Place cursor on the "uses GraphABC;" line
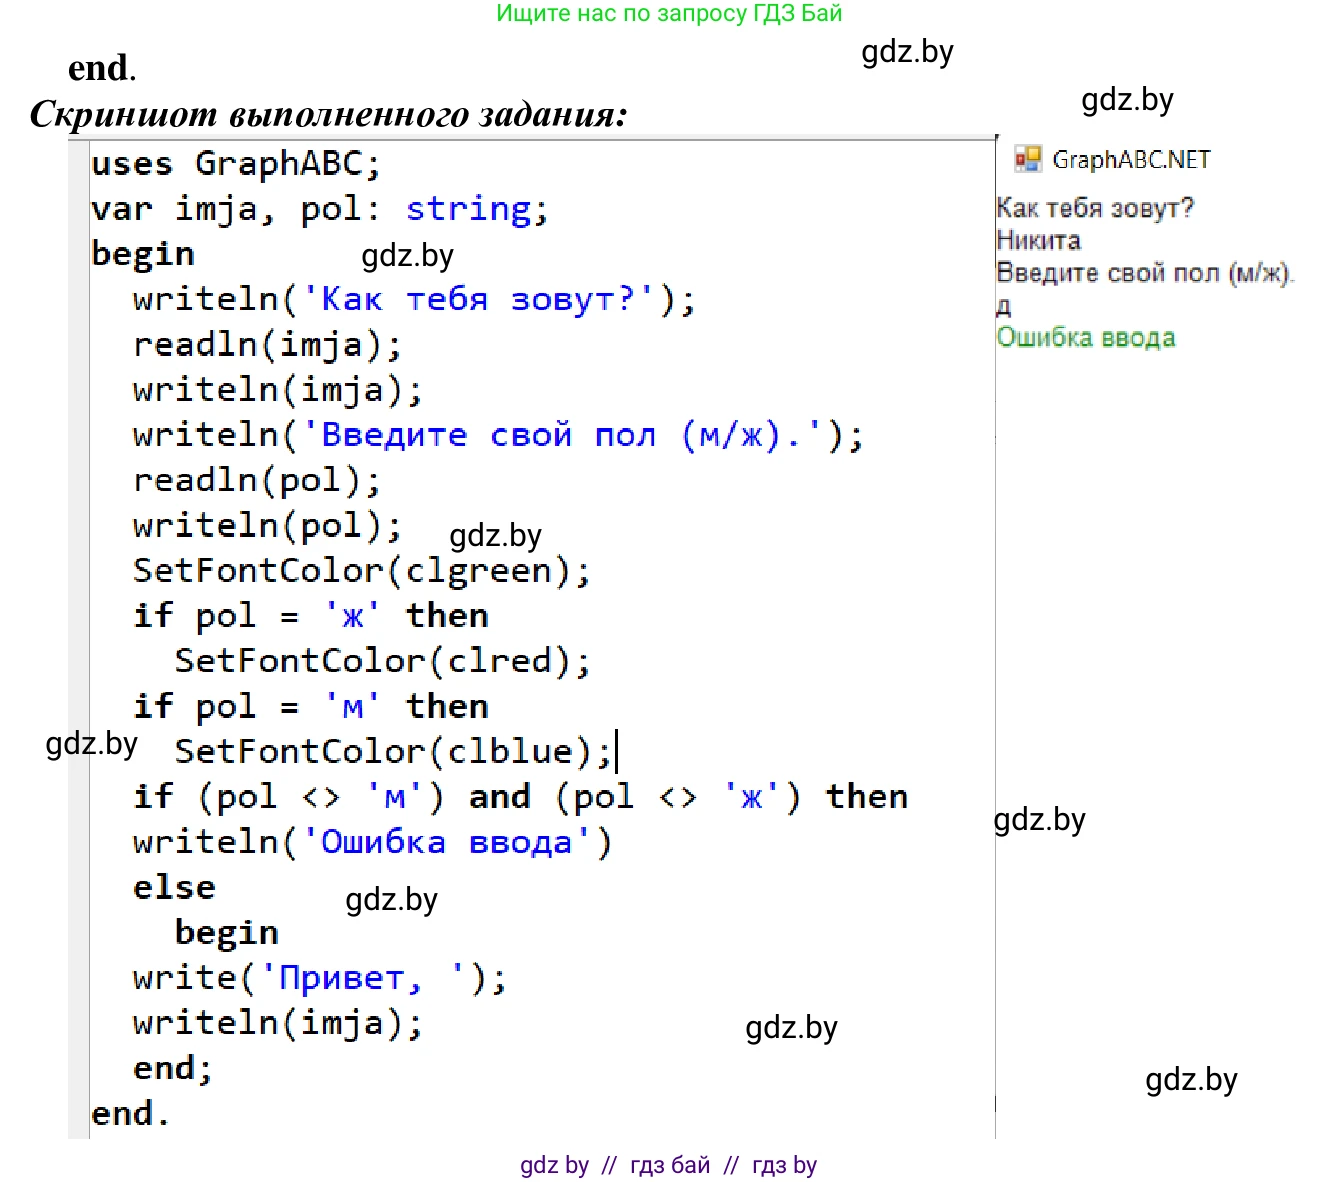The height and width of the screenshot is (1182, 1341). pyautogui.click(x=236, y=164)
